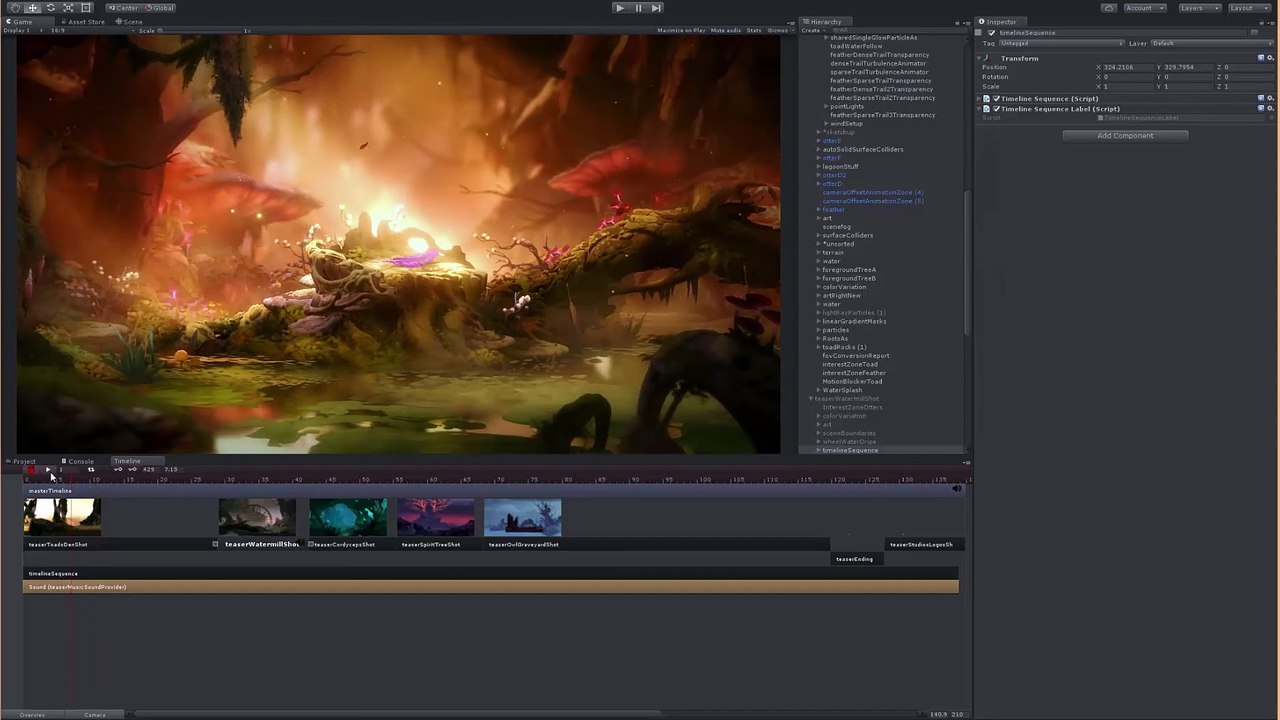Select the teaserSpiritTreeShot thumbnail
This screenshot has width=1280, height=720.
tap(435, 518)
